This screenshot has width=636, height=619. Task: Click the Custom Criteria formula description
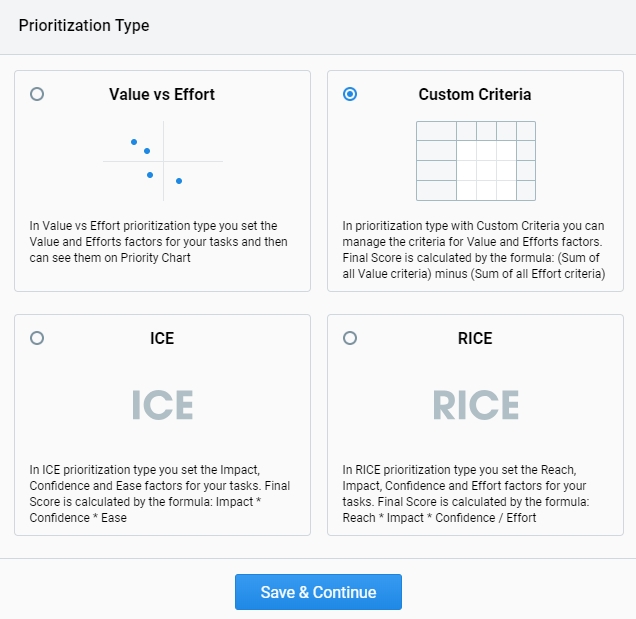click(474, 249)
